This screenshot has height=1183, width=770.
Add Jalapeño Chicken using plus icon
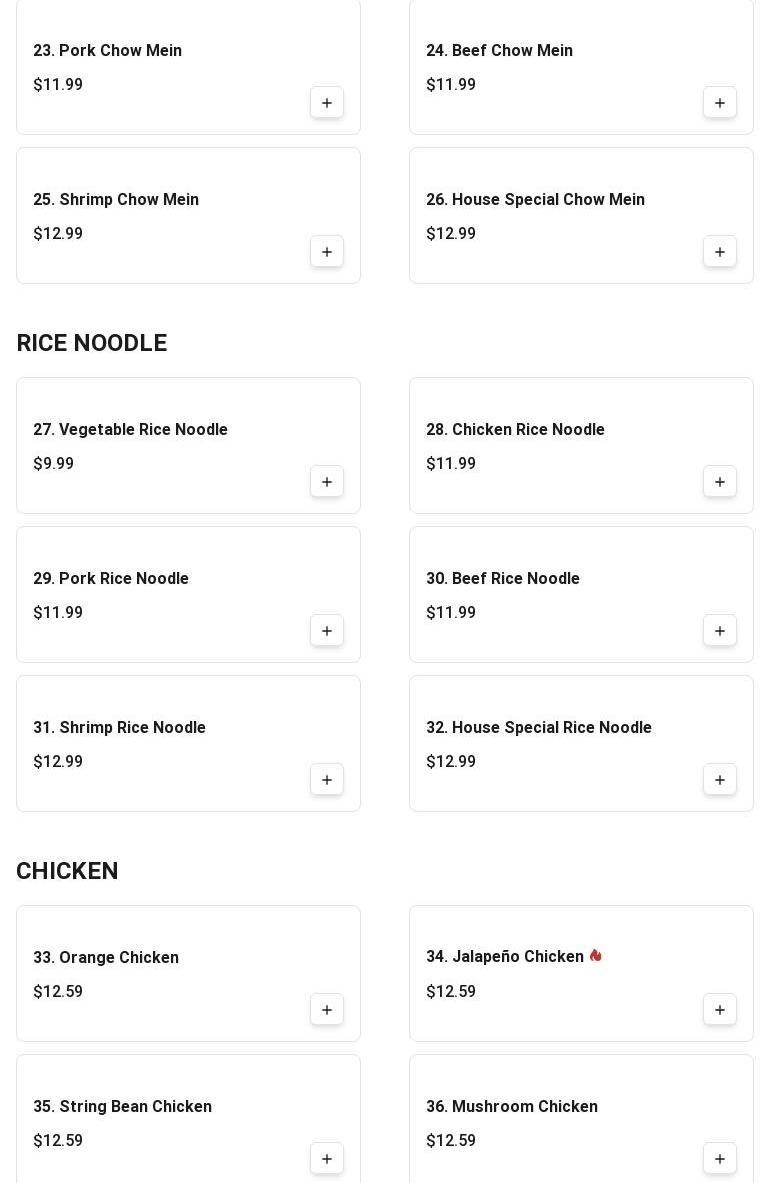point(719,1009)
